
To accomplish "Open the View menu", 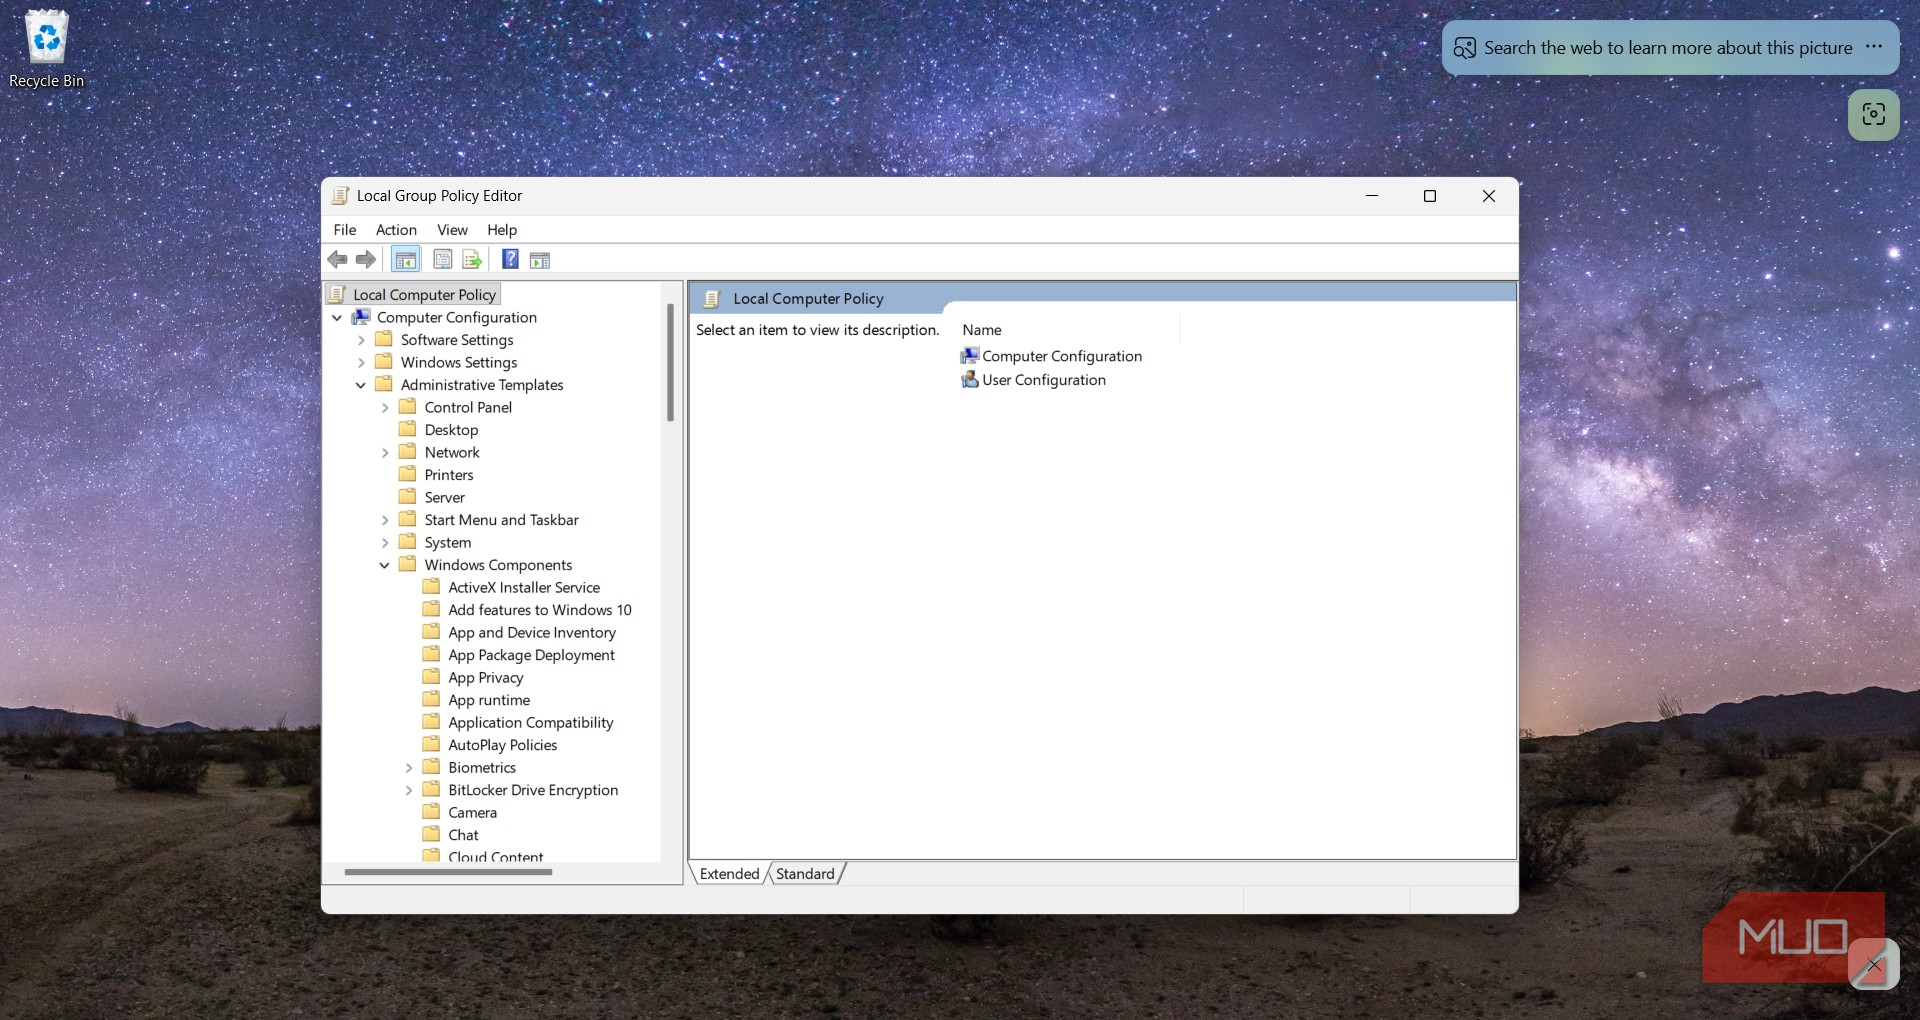I will [x=452, y=230].
